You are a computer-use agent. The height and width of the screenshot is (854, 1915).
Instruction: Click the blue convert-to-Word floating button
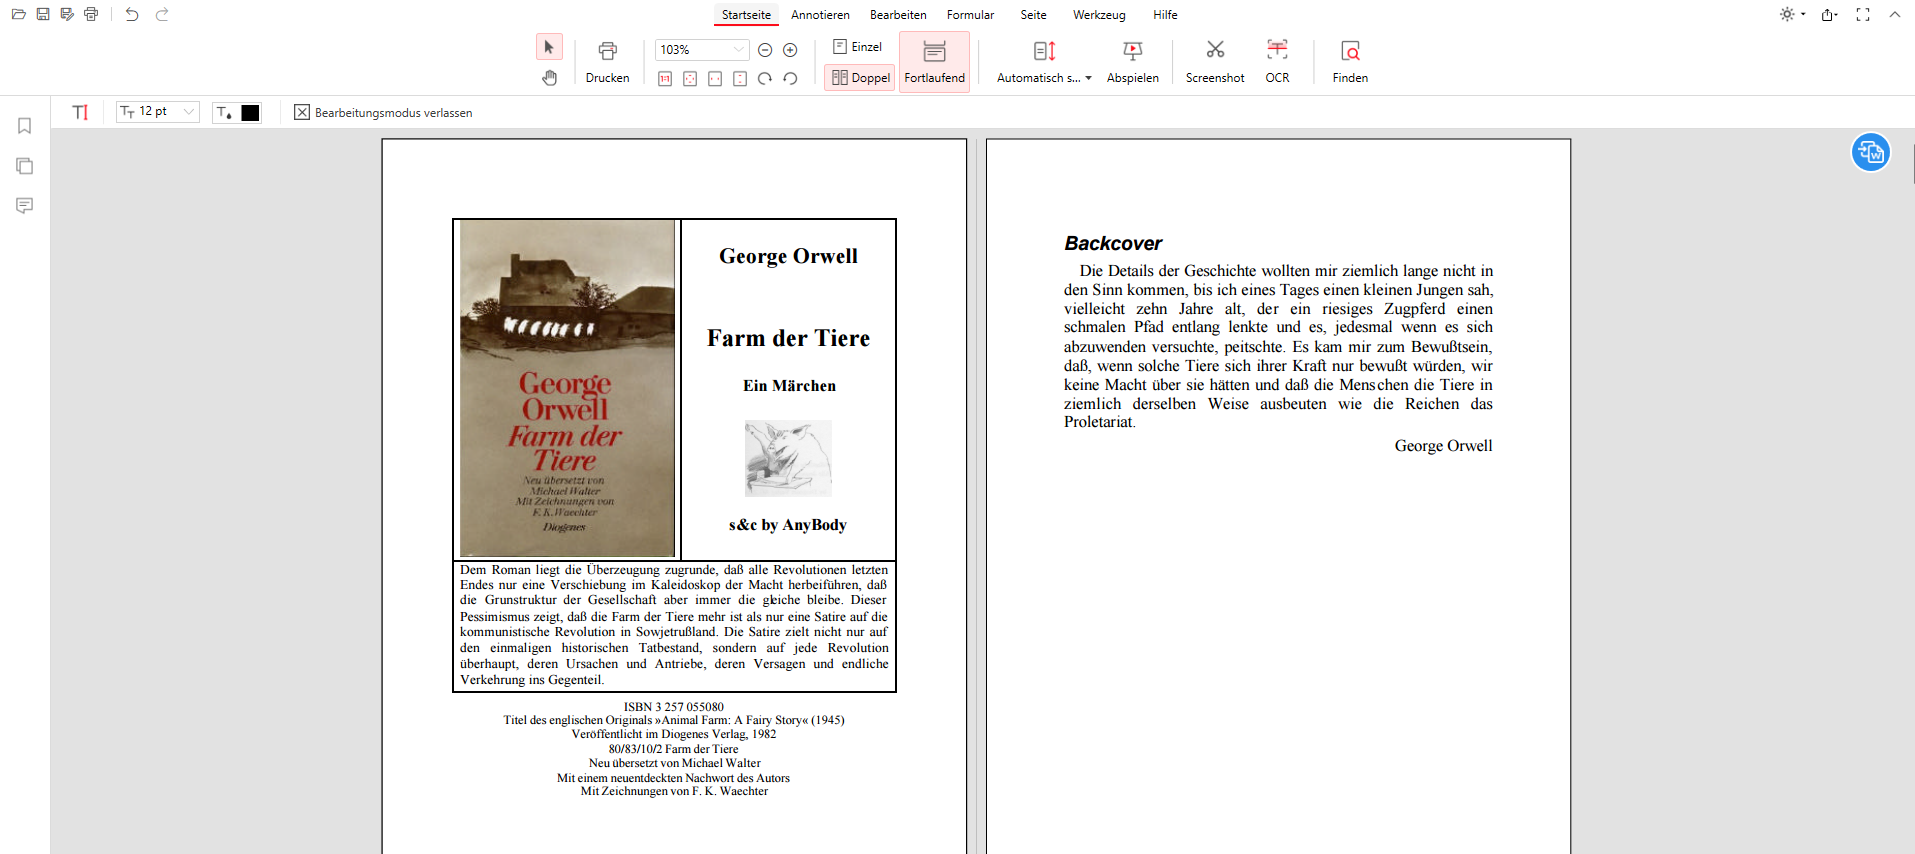pyautogui.click(x=1870, y=153)
